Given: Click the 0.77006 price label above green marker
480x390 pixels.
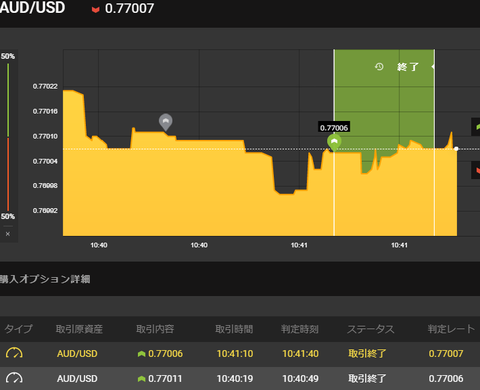Looking at the screenshot, I should tap(334, 127).
